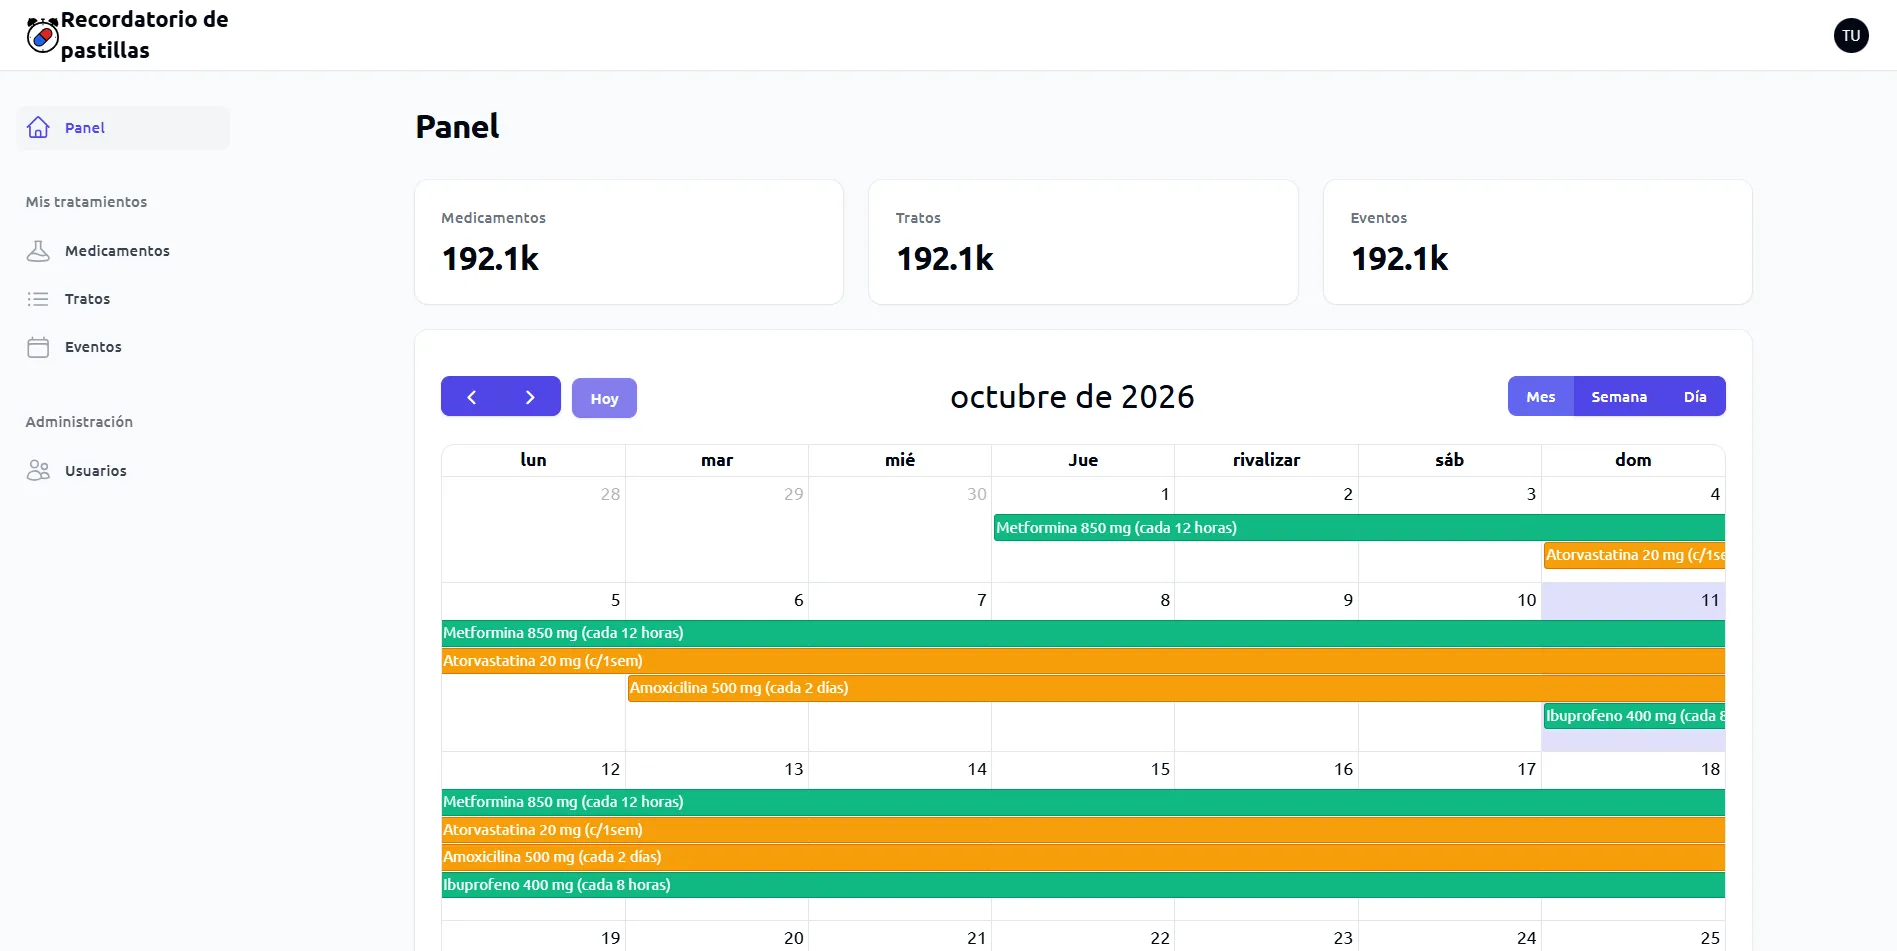Go to the next month
The height and width of the screenshot is (951, 1897).
531,397
